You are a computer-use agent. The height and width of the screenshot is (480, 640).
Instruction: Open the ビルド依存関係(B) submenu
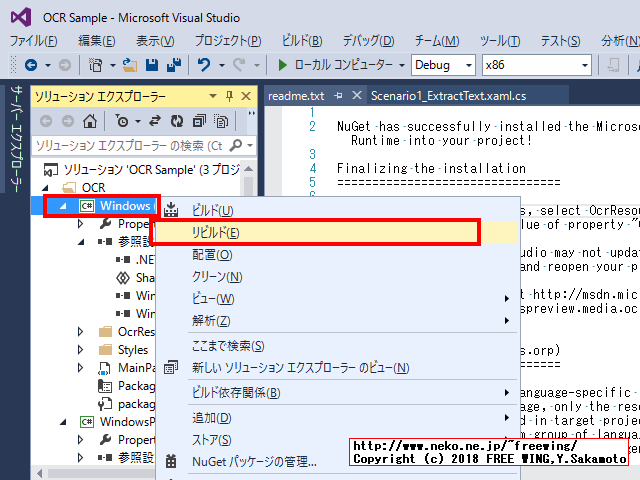click(x=338, y=393)
